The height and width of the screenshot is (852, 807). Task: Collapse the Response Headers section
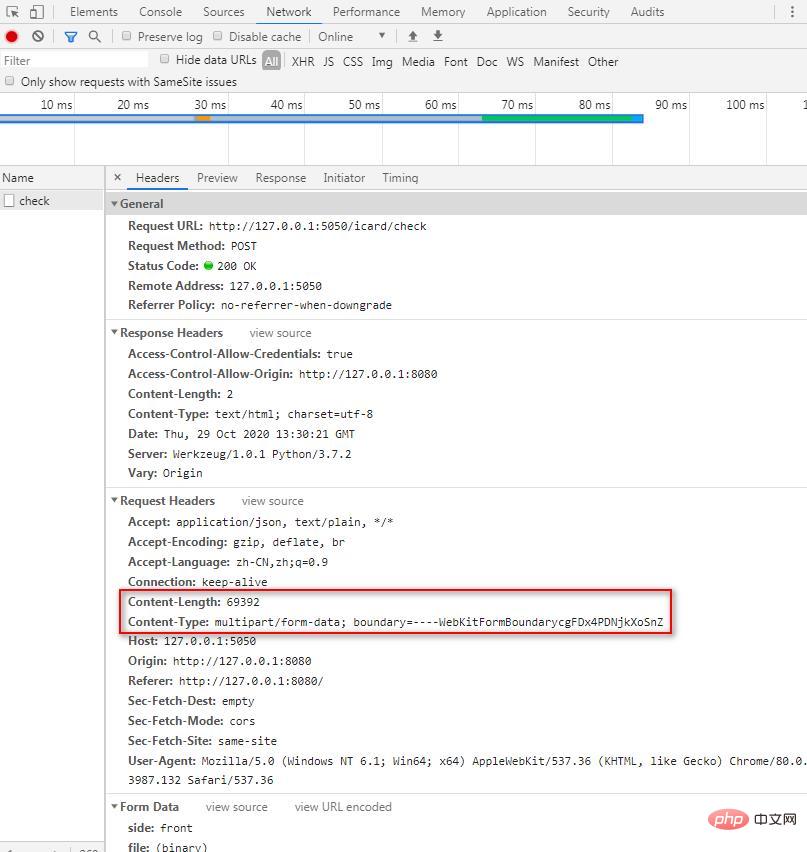click(x=114, y=332)
